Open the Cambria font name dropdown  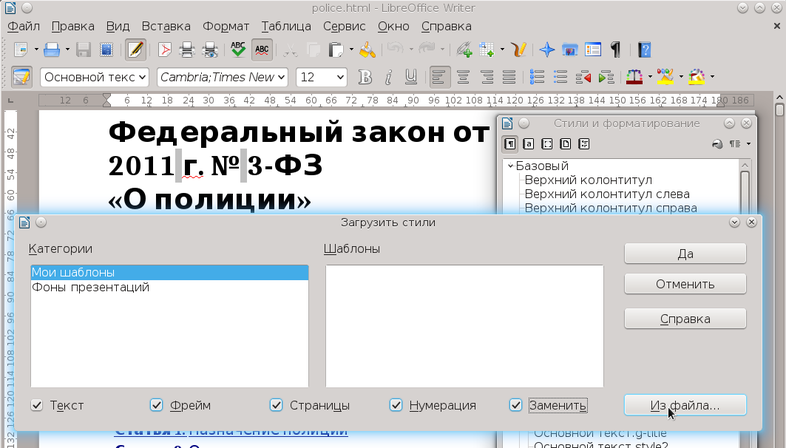281,77
